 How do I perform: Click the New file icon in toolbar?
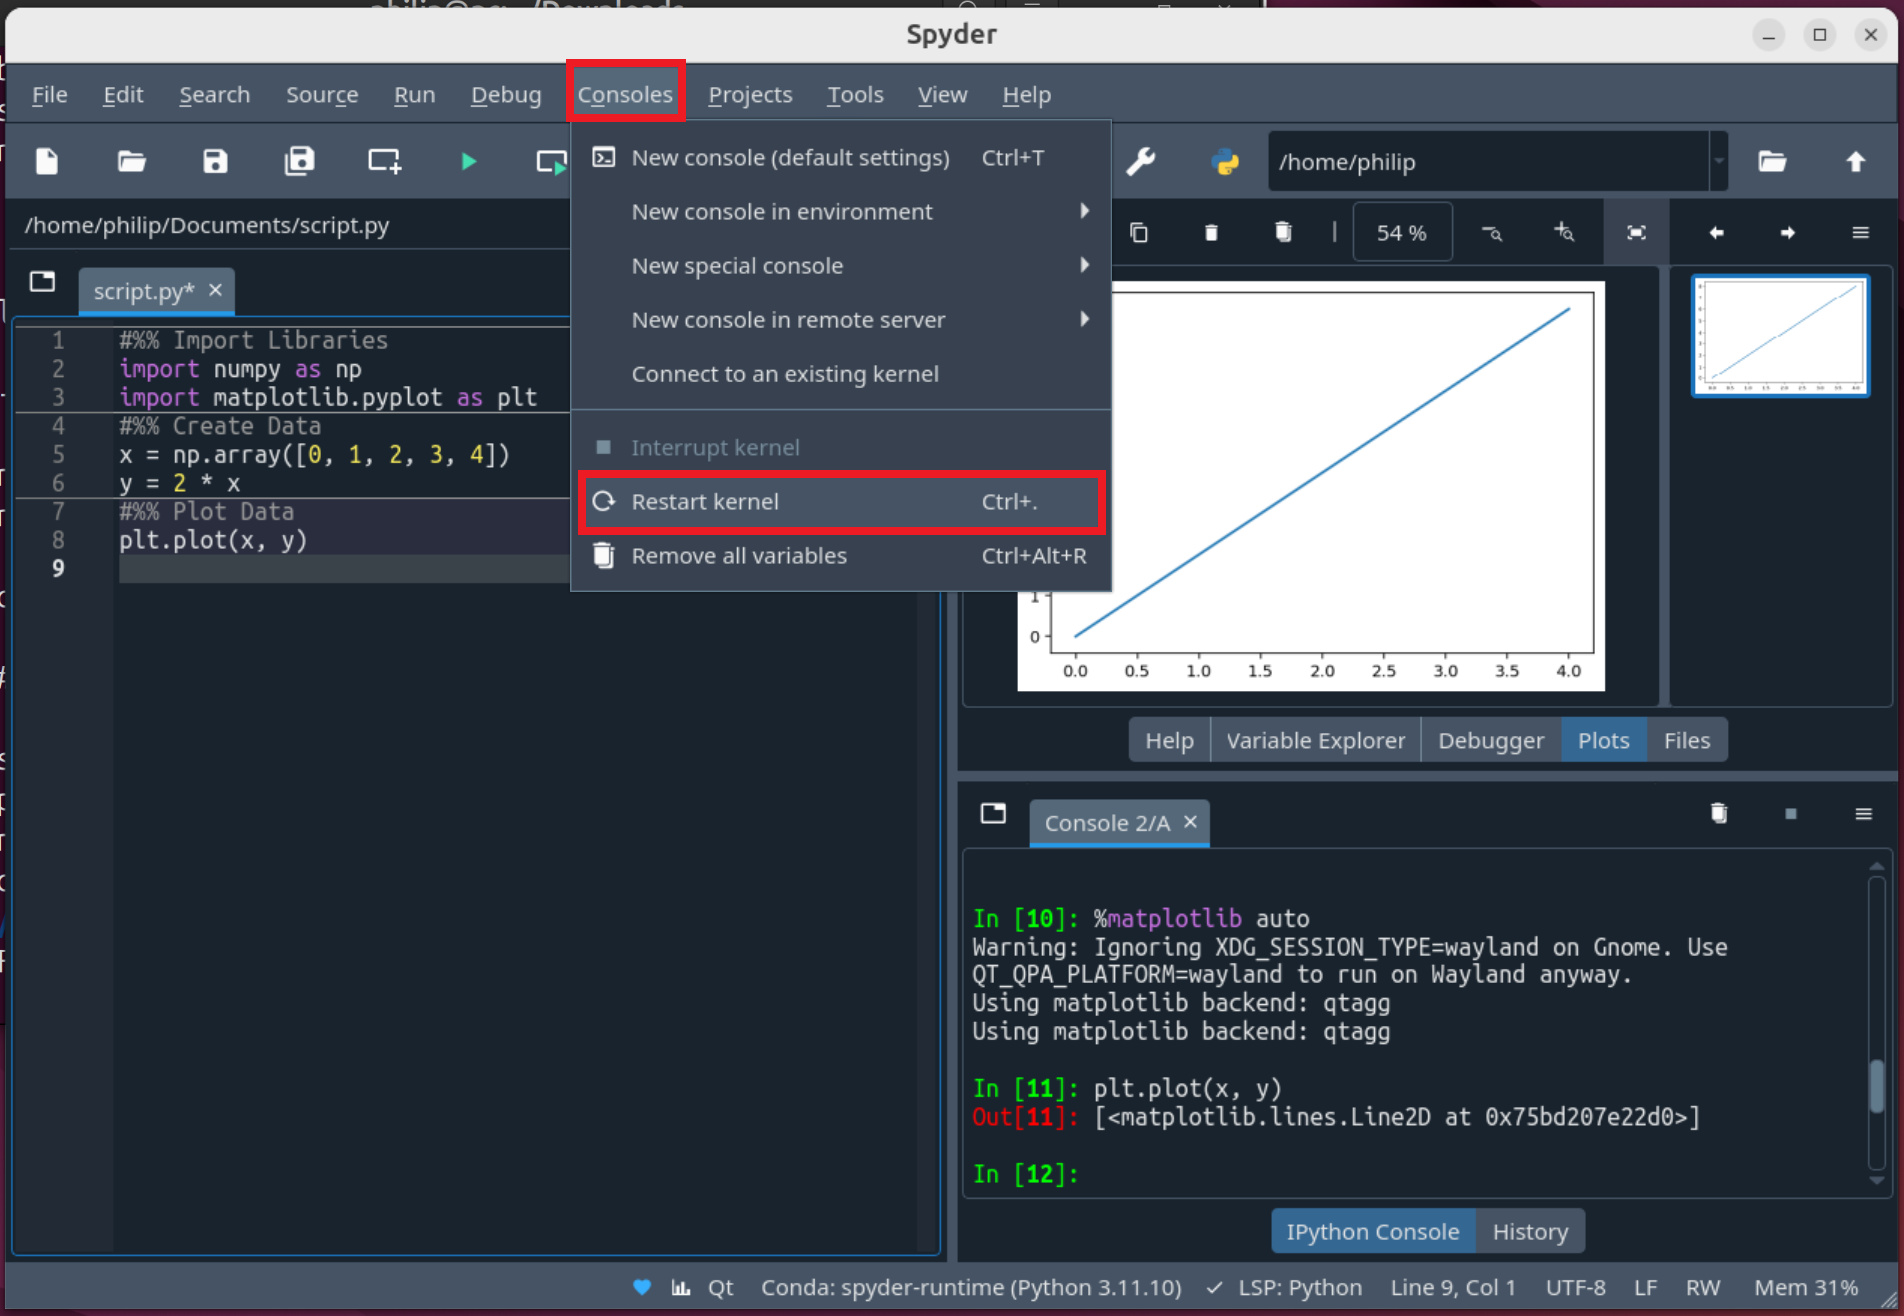click(x=47, y=161)
